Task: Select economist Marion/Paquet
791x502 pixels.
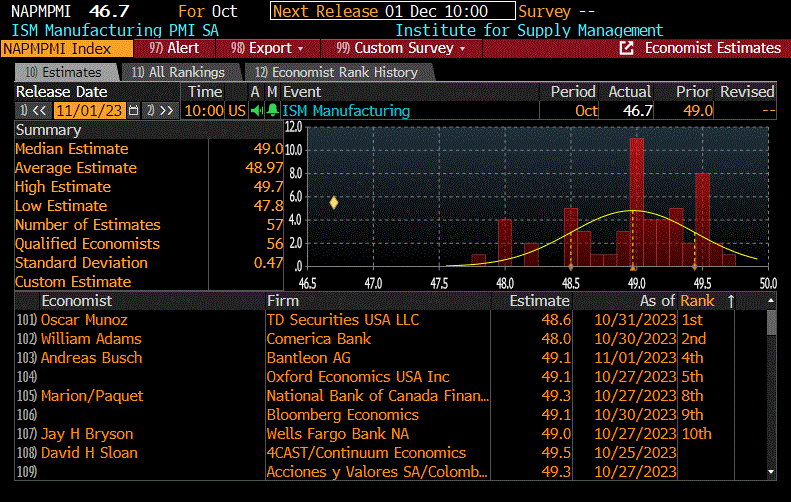Action: pos(92,396)
